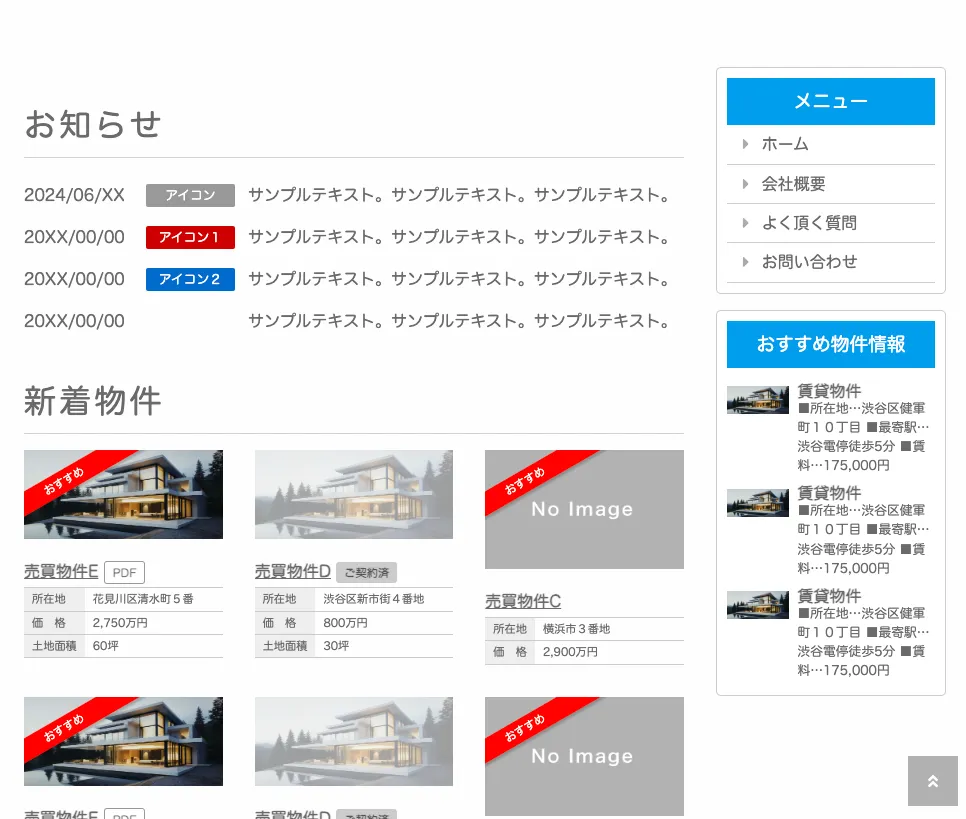Click the blue アイコン２ badge

click(x=190, y=279)
